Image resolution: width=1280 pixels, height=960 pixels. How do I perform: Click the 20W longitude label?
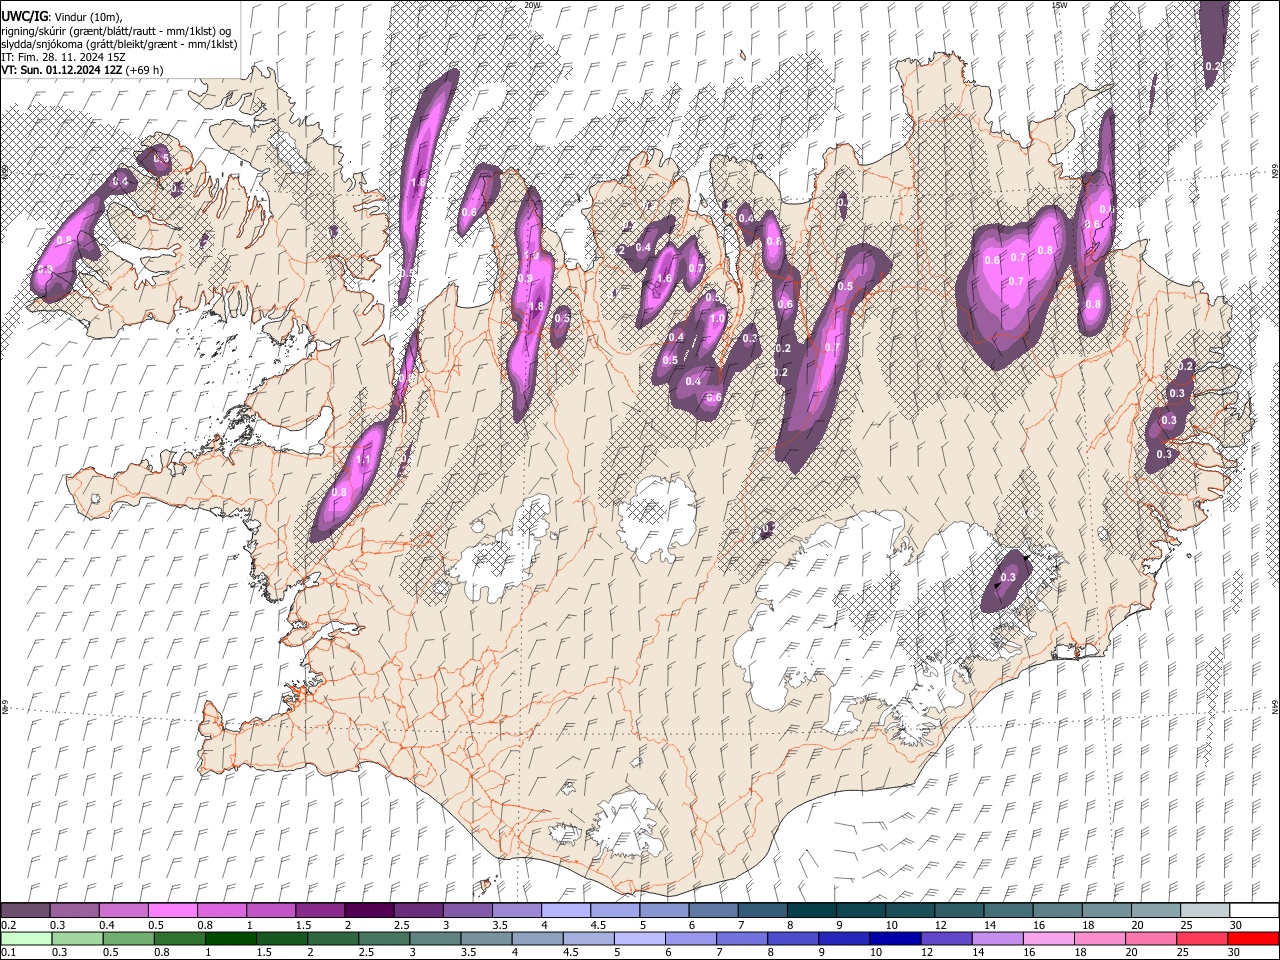[x=533, y=5]
